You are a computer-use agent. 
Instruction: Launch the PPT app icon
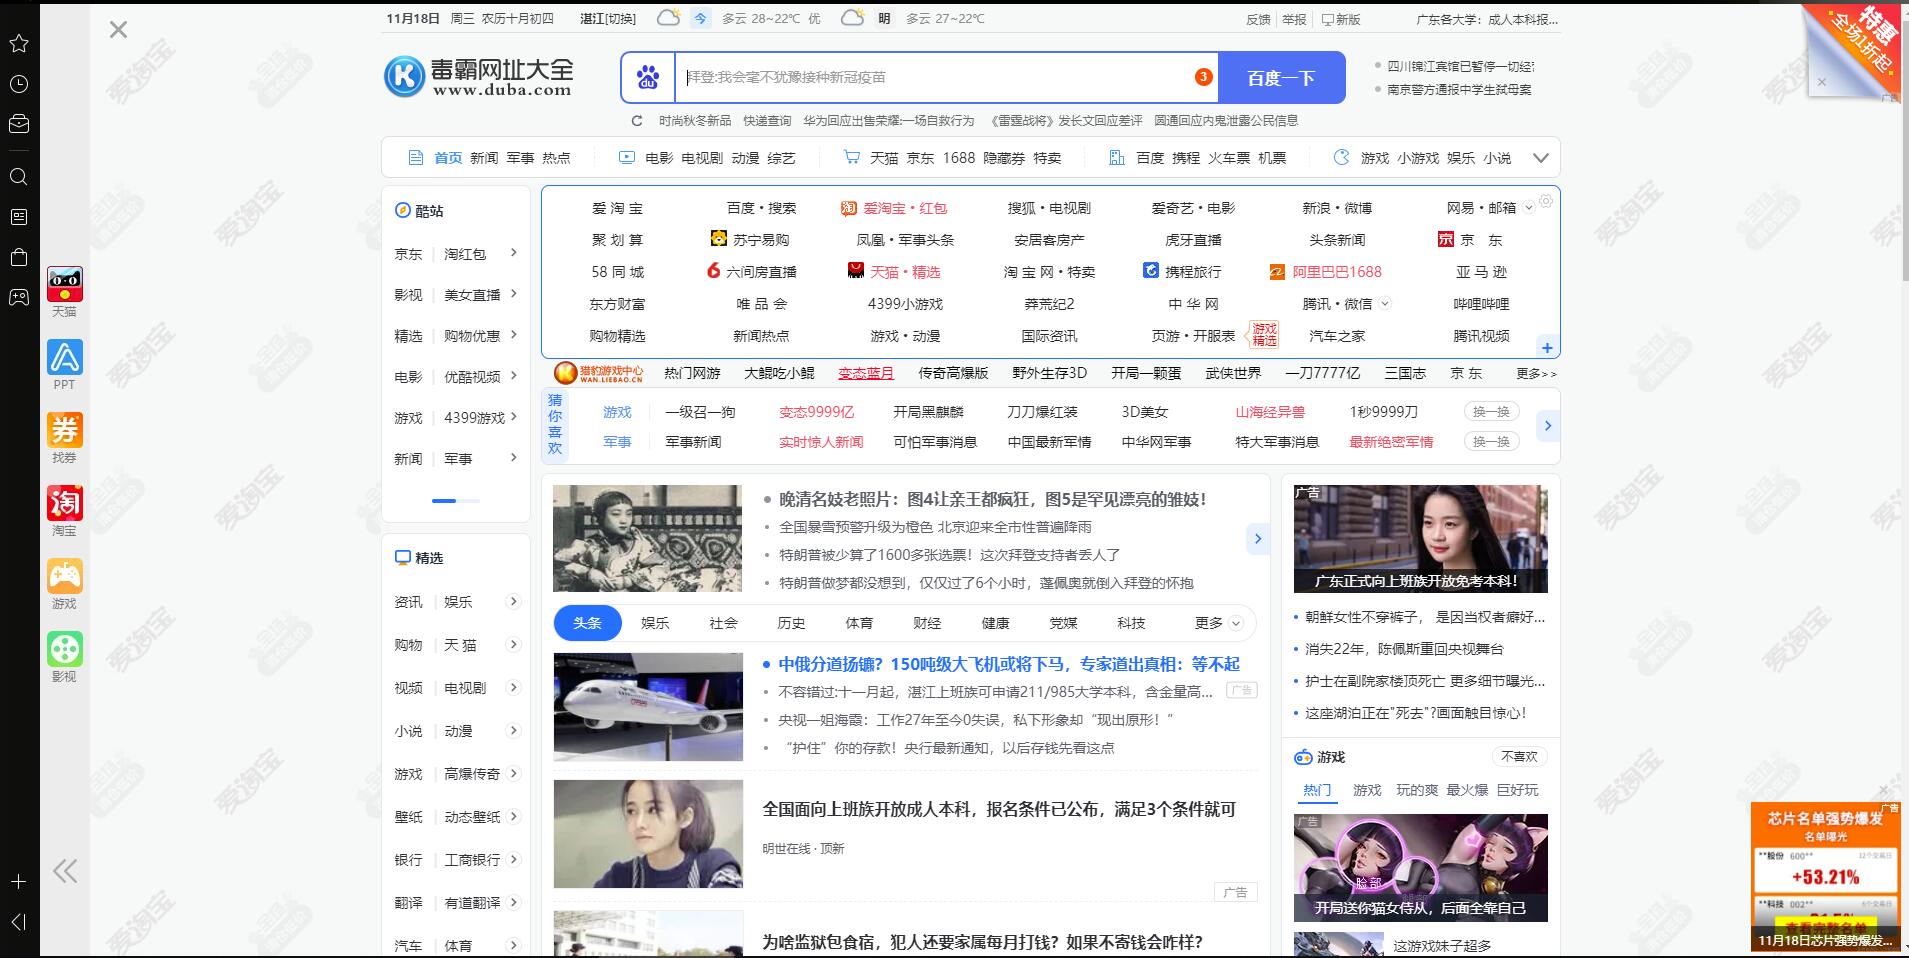[x=65, y=358]
